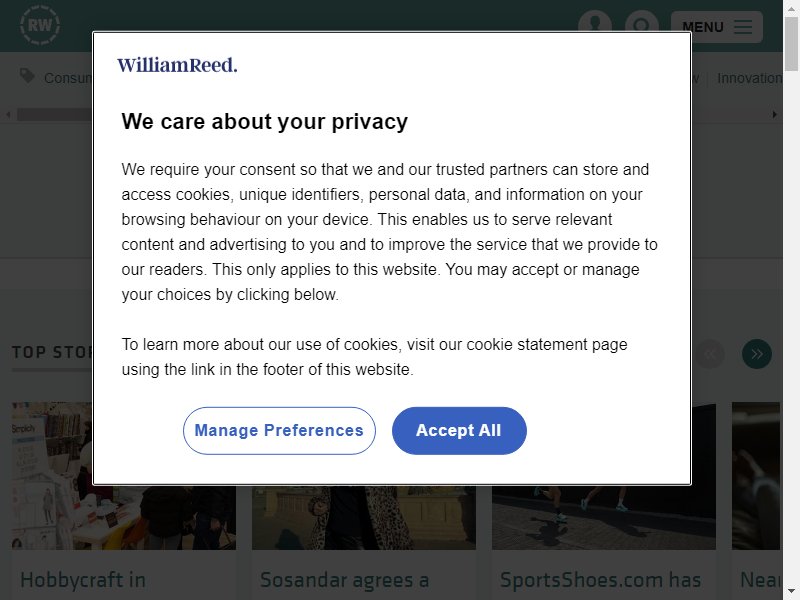Screen dimensions: 800x600
Task: Open the Sosandar agrees headline link
Action: (x=344, y=580)
